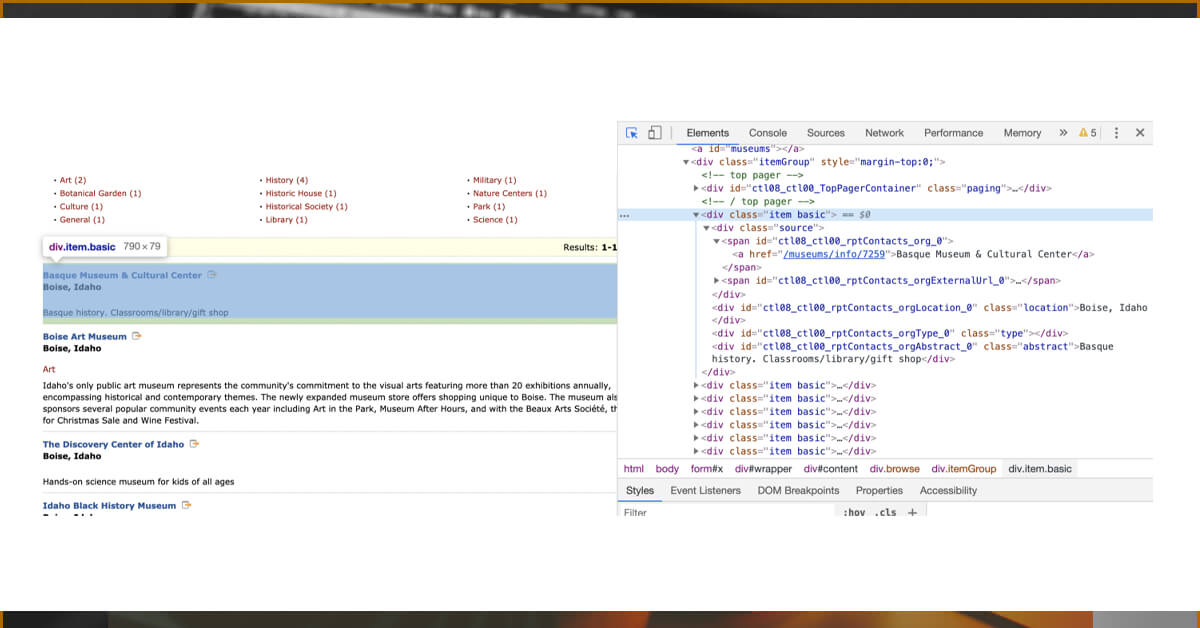
Task: Toggle the .cls class editor
Action: (x=885, y=513)
